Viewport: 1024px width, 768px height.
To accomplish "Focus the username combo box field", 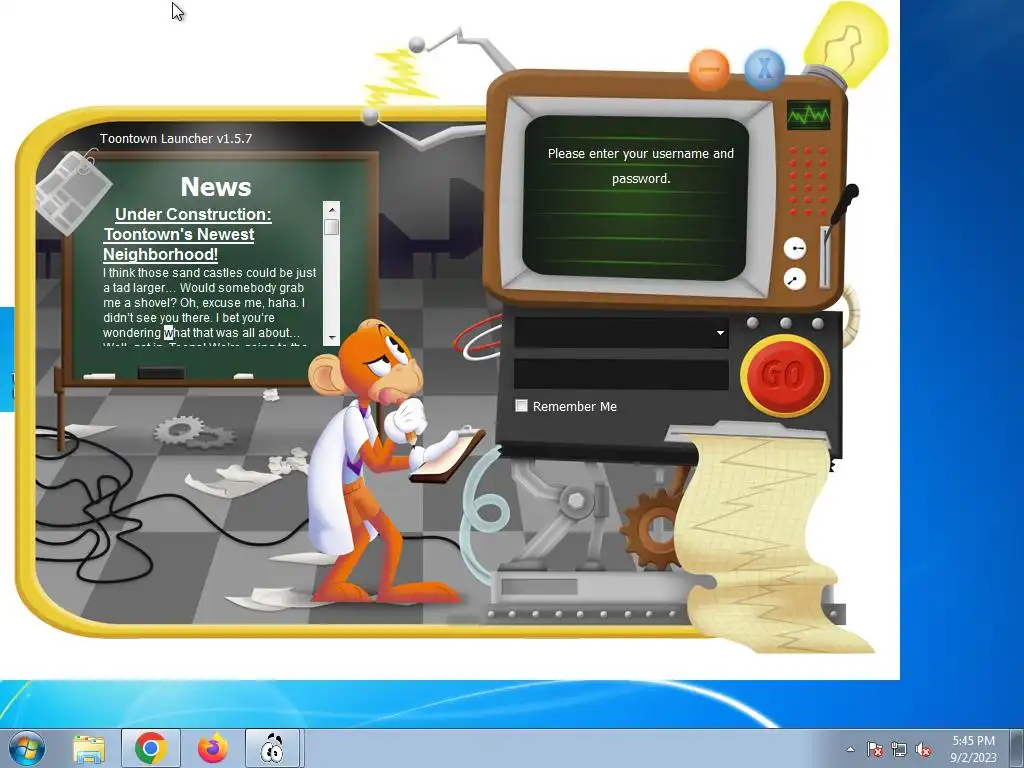I will (621, 332).
